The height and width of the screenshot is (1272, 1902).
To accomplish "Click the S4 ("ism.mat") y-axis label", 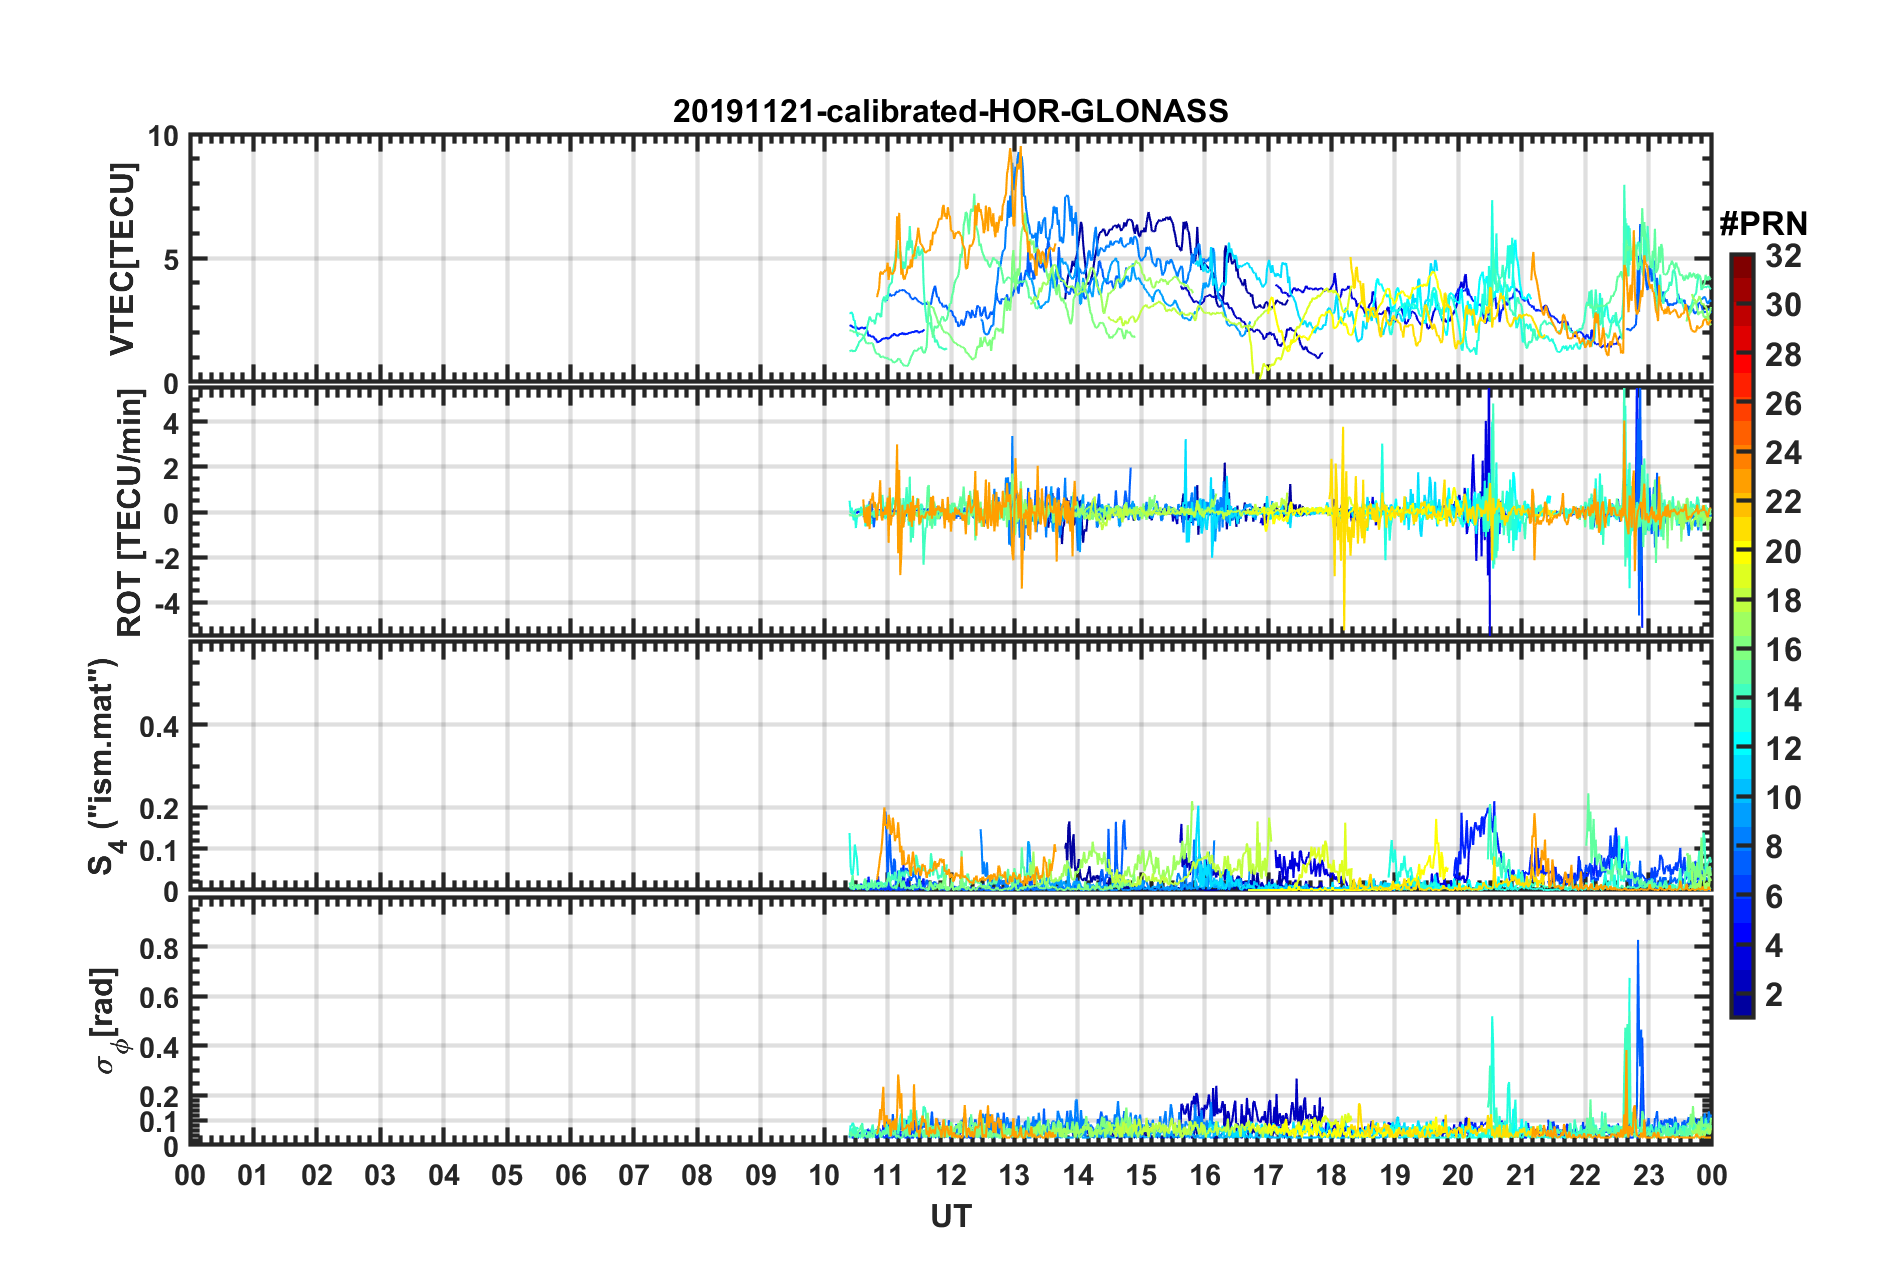I will (x=104, y=767).
